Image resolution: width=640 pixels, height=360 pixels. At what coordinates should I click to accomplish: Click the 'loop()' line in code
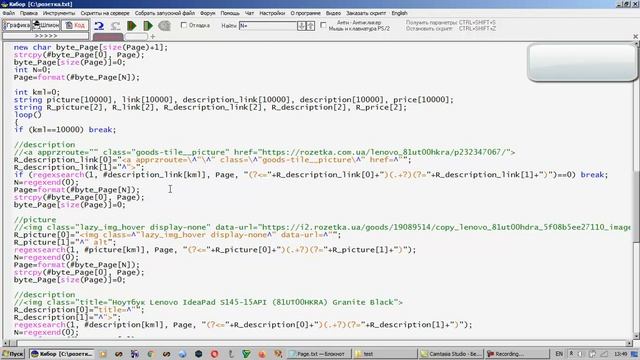(28, 115)
